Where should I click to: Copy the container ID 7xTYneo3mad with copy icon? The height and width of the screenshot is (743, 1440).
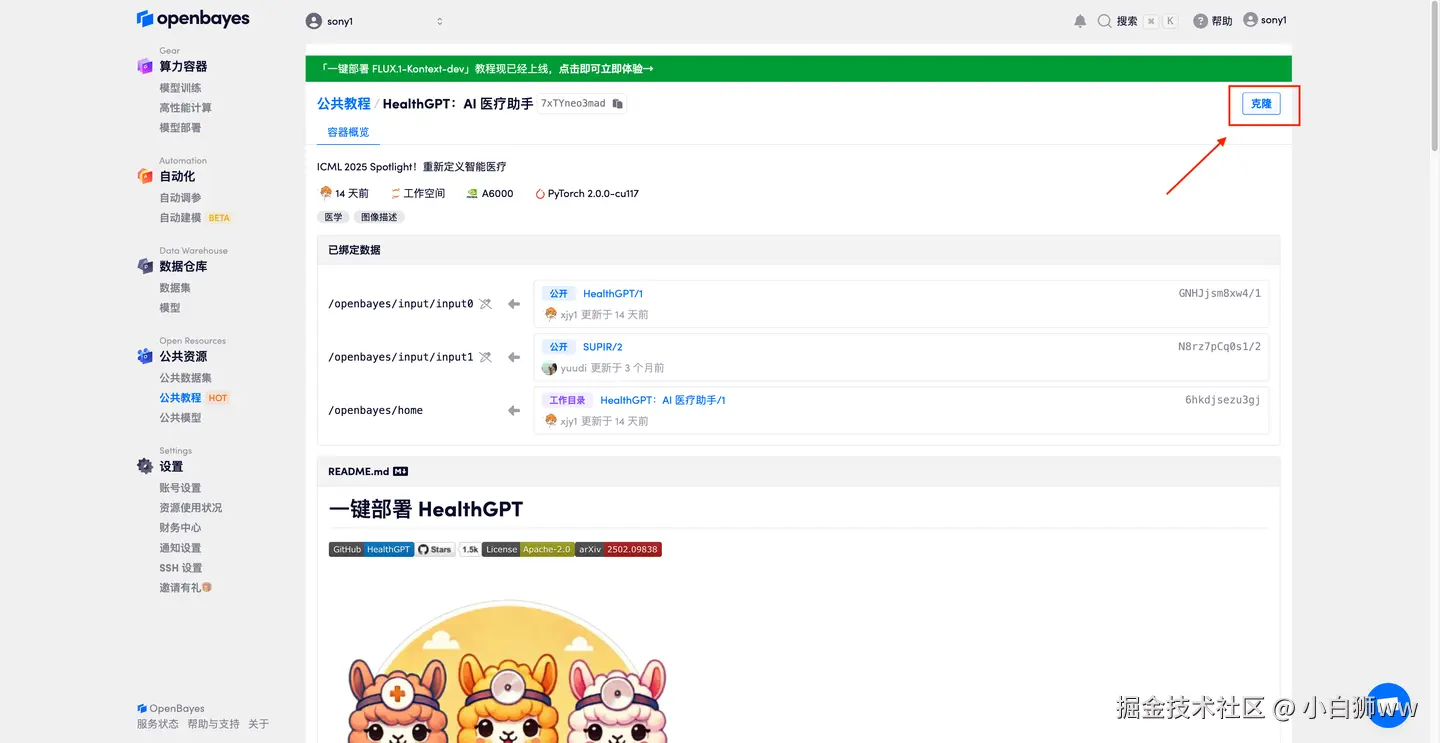(618, 104)
